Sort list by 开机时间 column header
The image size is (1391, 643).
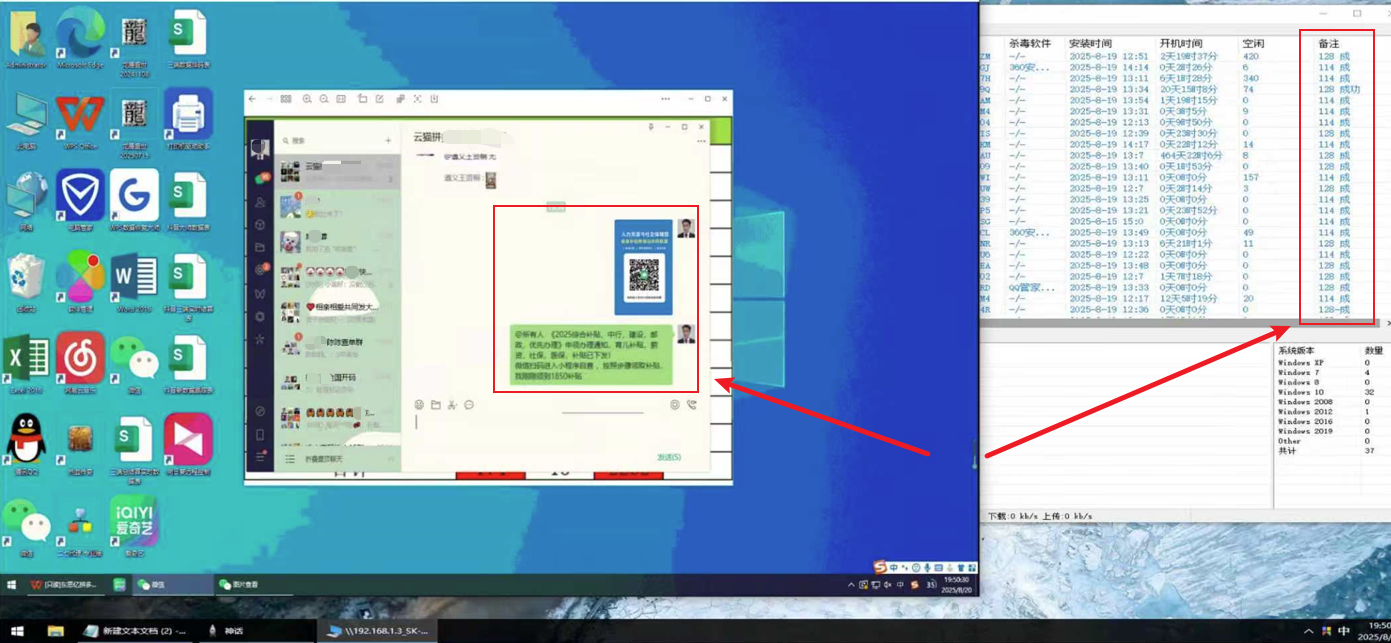pos(1181,44)
